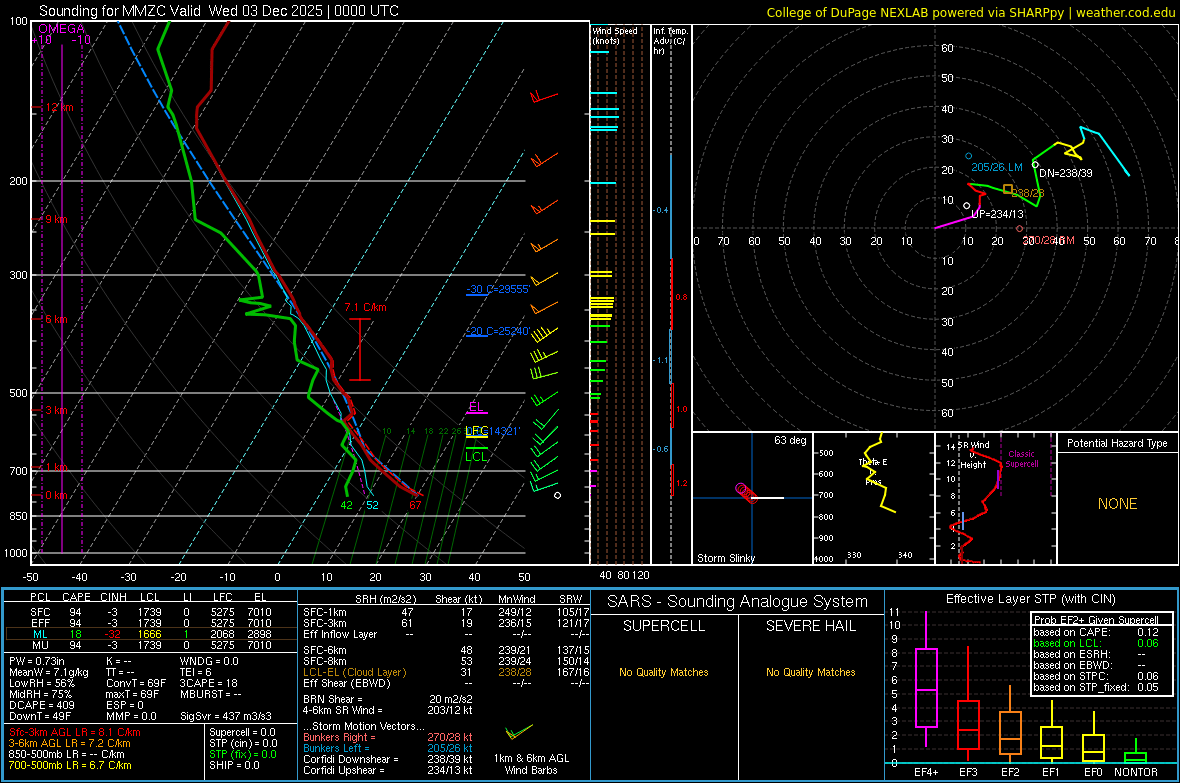Screen dimensions: 1180x783
Task: Click the green based on LCL: 0.06 line
Action: tap(1096, 643)
